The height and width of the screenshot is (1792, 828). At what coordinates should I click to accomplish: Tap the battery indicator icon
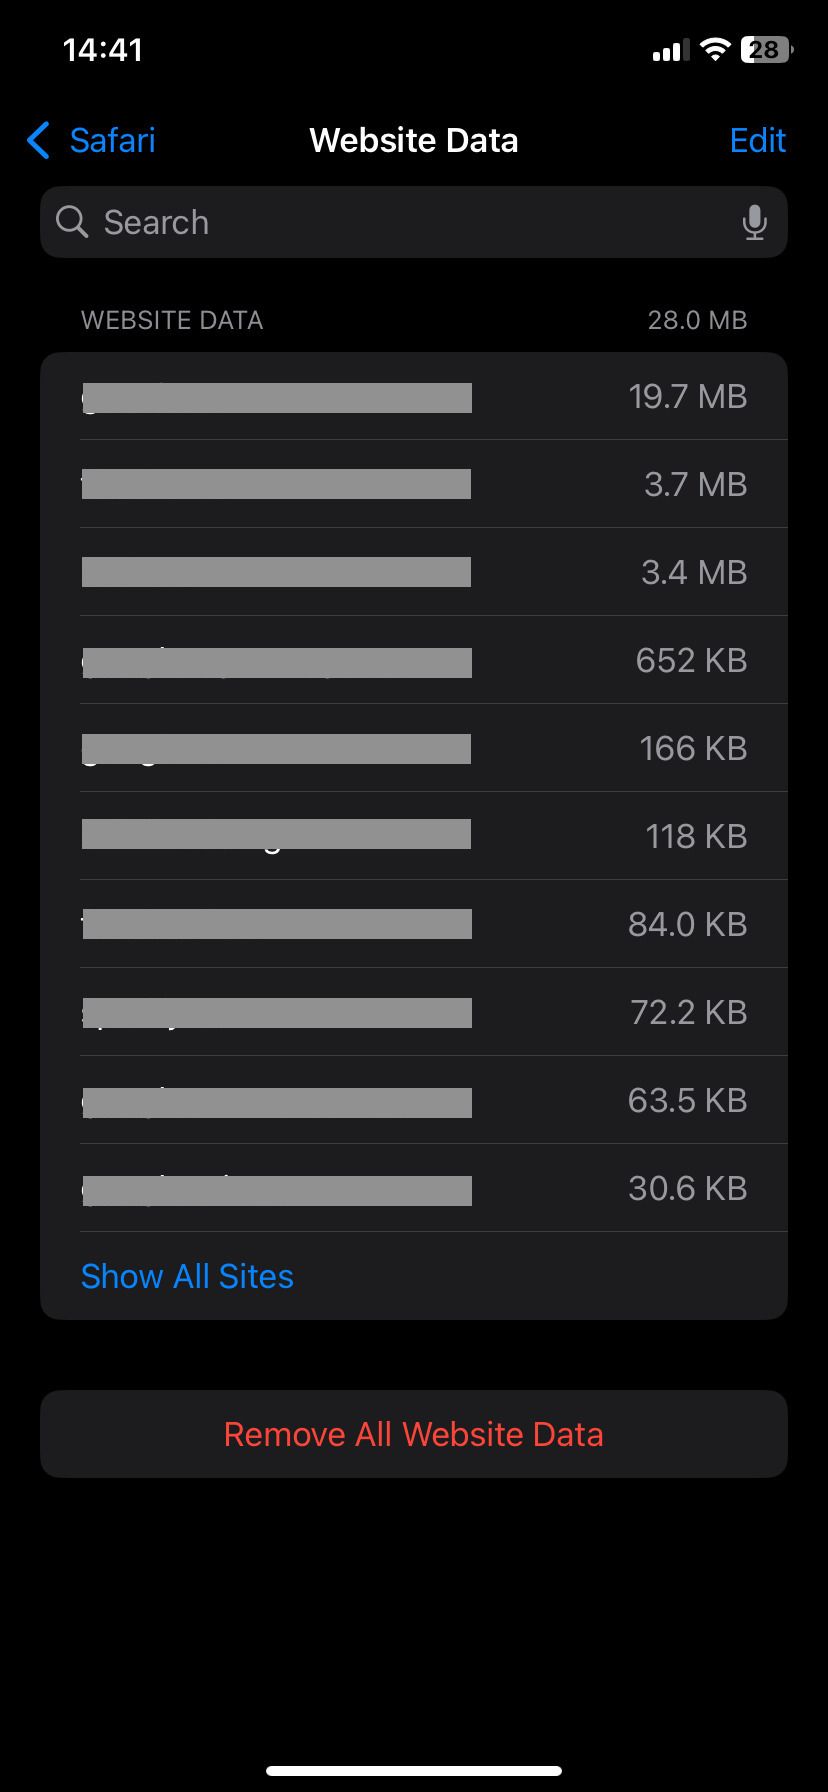click(767, 49)
